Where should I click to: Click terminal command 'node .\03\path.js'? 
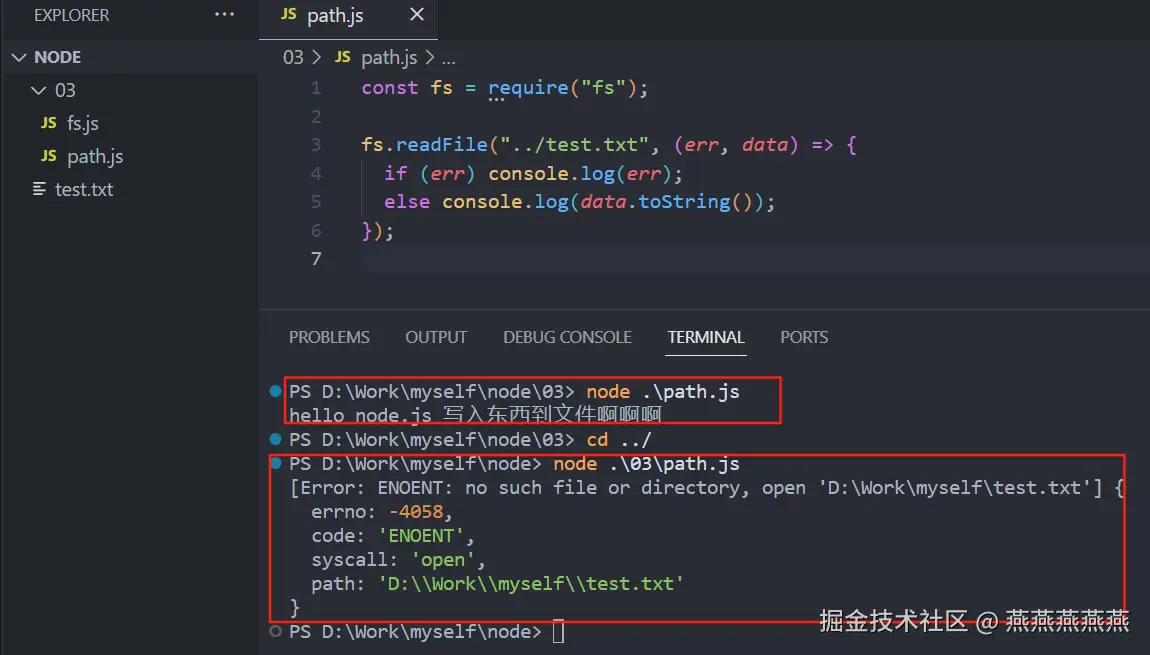pyautogui.click(x=646, y=464)
